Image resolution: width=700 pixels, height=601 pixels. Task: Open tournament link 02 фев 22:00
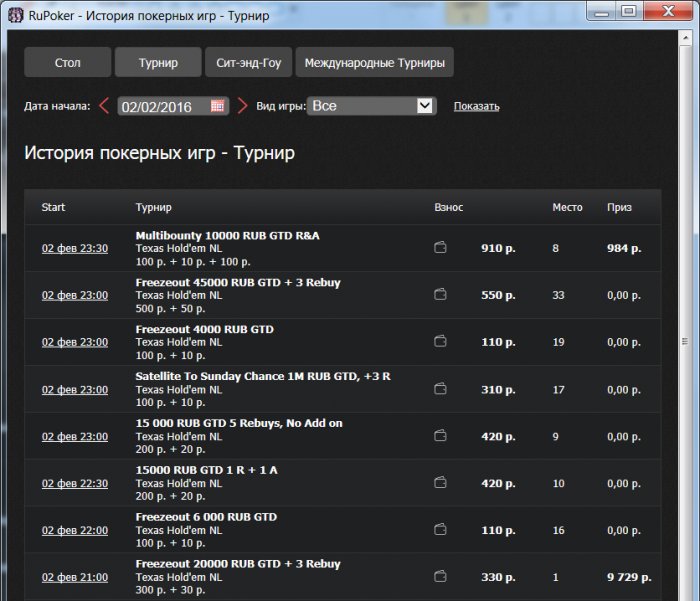(75, 530)
